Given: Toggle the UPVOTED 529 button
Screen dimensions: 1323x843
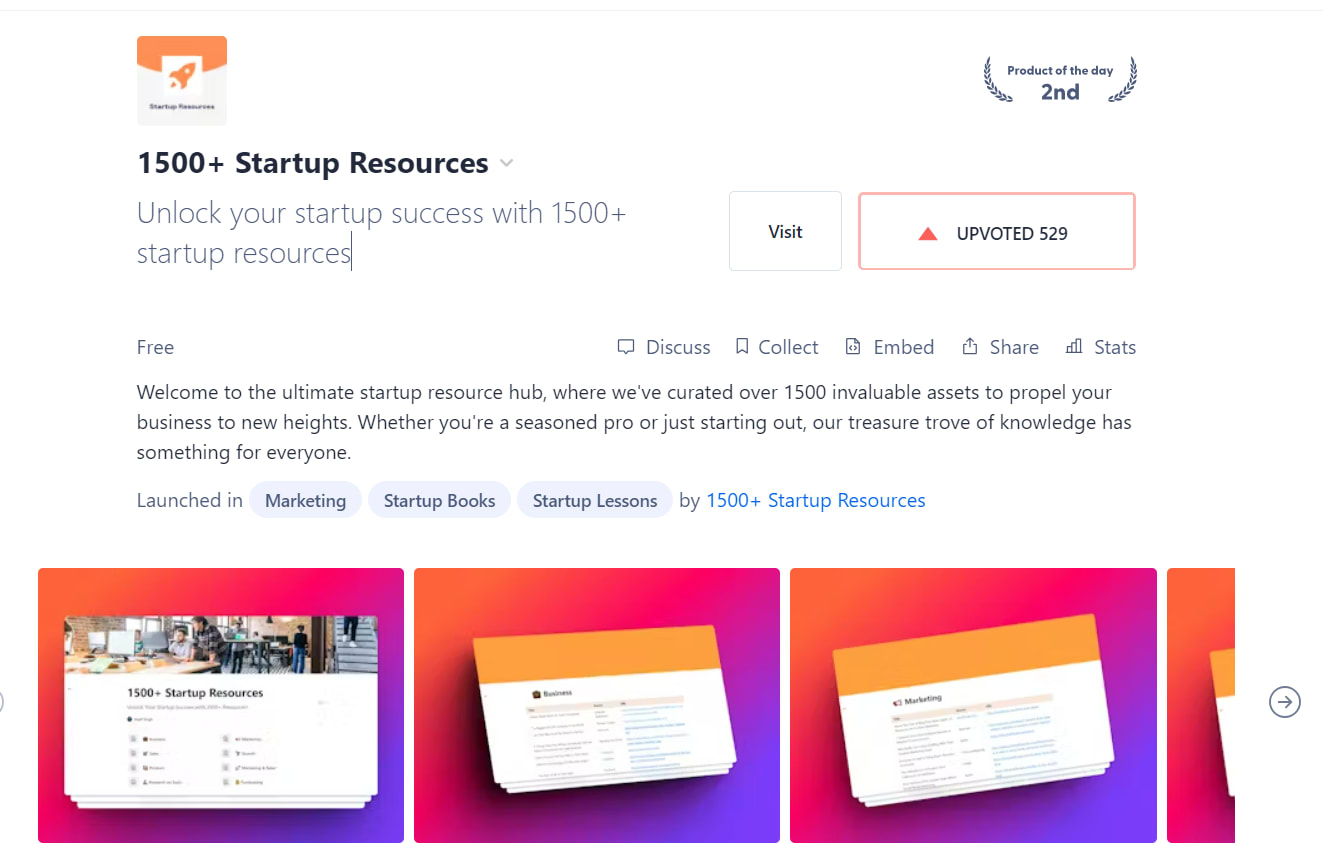Looking at the screenshot, I should 997,231.
